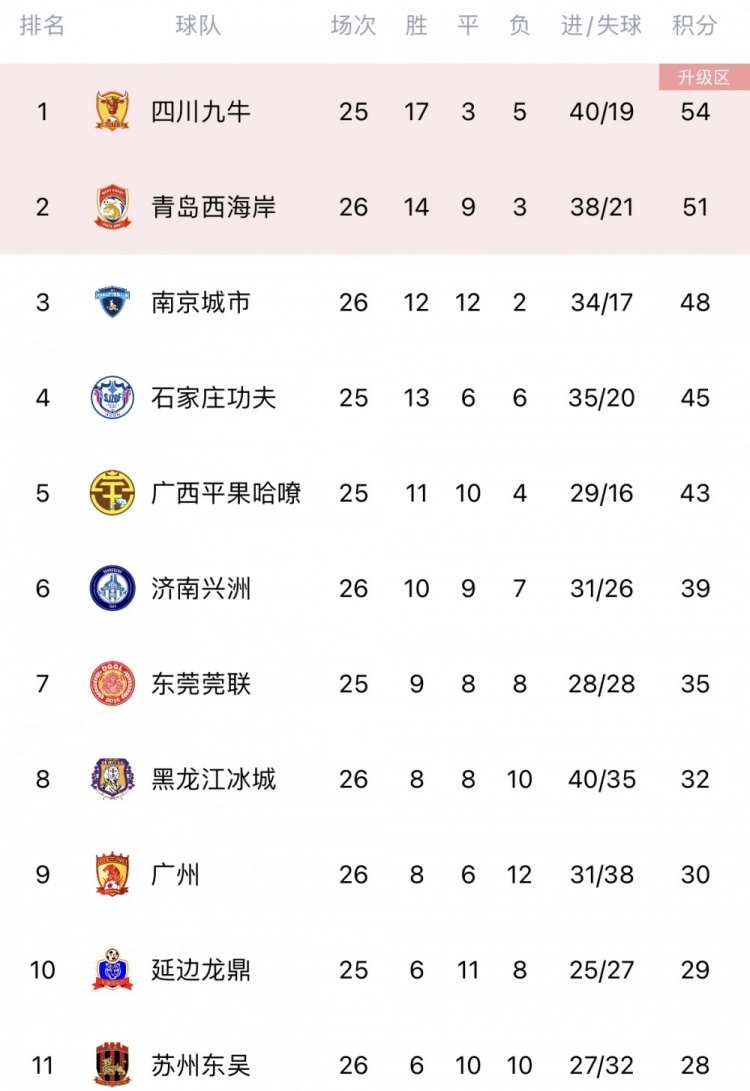Tap the 广西平果哈嘹 yellow emblem
The width and height of the screenshot is (750, 1091).
tap(112, 493)
